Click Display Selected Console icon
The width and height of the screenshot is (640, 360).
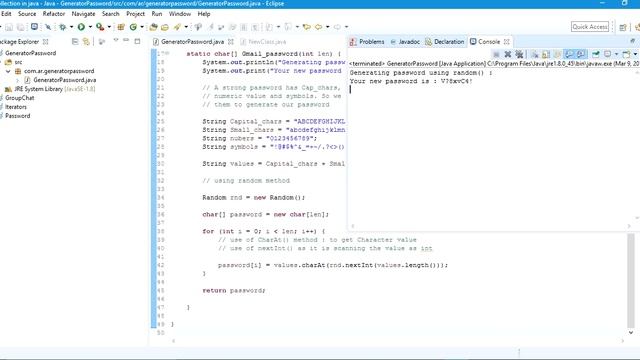click(607, 54)
